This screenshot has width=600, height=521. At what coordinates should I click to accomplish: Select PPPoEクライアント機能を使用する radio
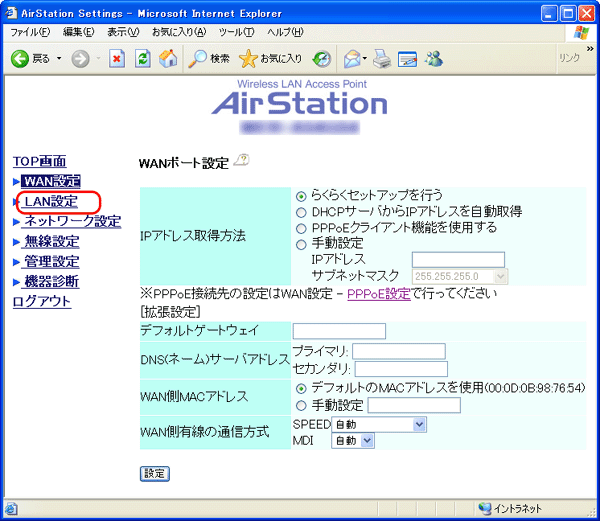click(301, 229)
